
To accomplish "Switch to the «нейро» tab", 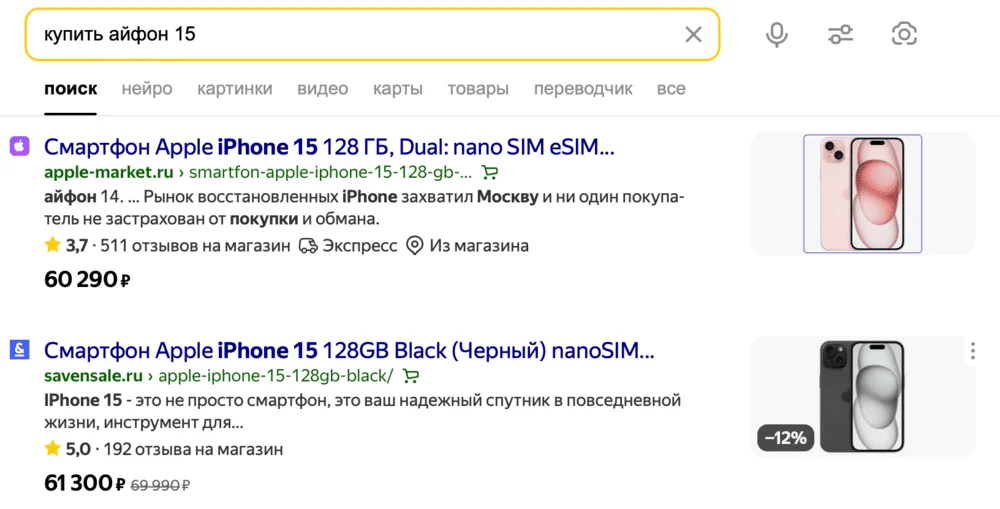I will point(147,89).
